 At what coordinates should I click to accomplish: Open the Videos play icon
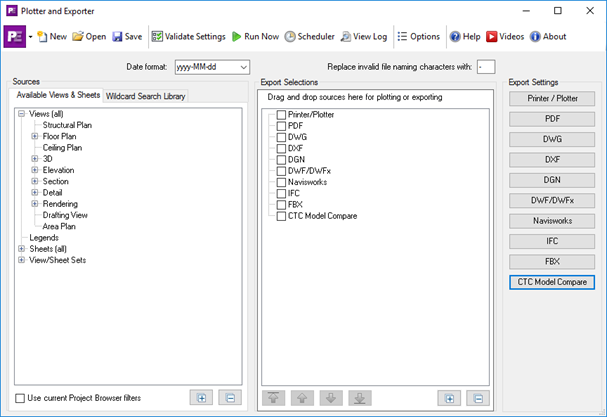pos(492,36)
